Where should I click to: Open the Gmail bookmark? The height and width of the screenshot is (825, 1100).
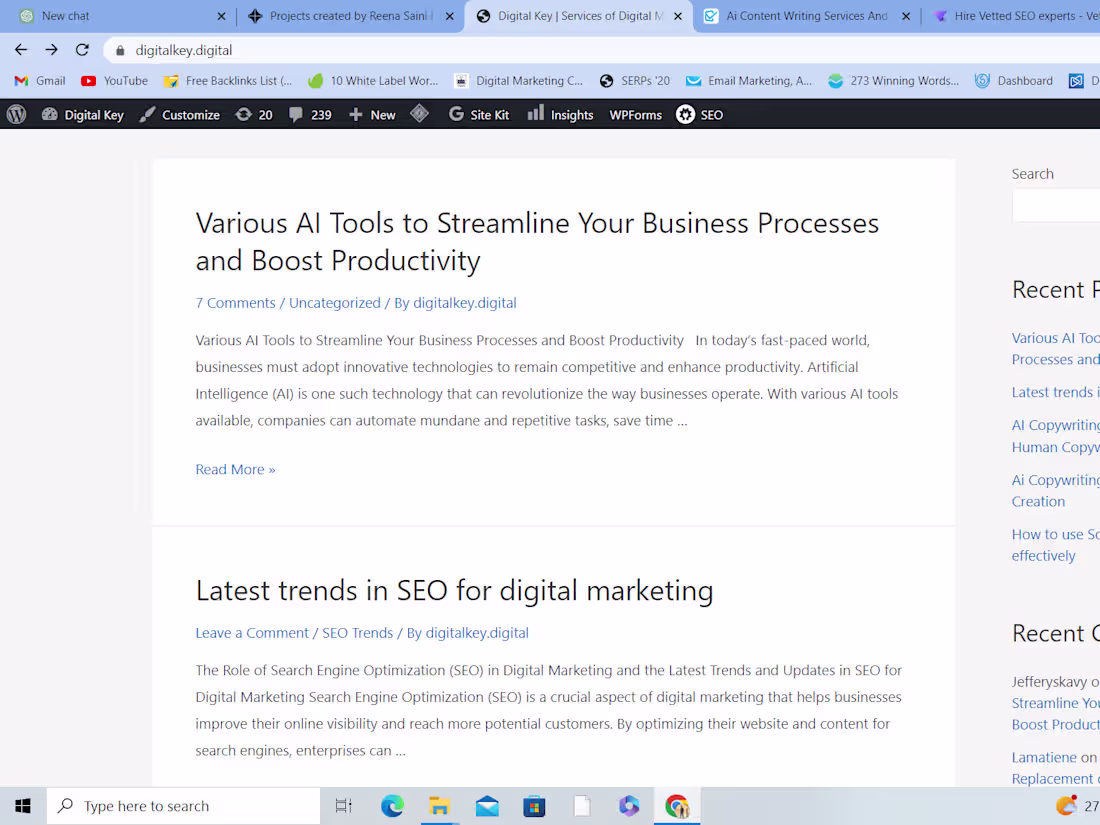38,81
